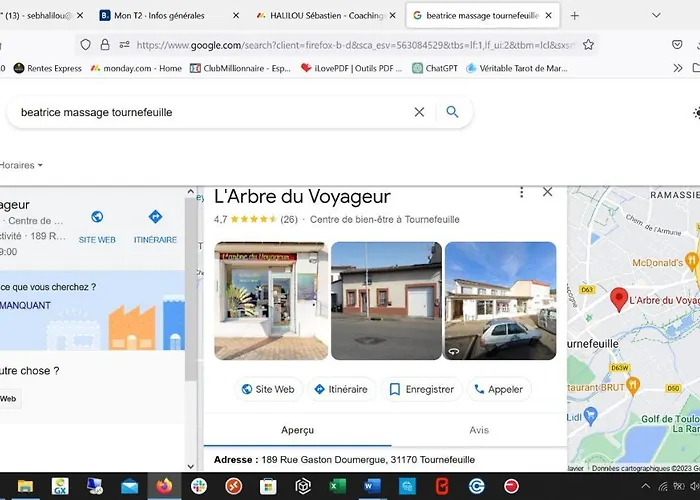
Task: Open Véritable Tarot de Marseille bookmark
Action: pos(517,68)
